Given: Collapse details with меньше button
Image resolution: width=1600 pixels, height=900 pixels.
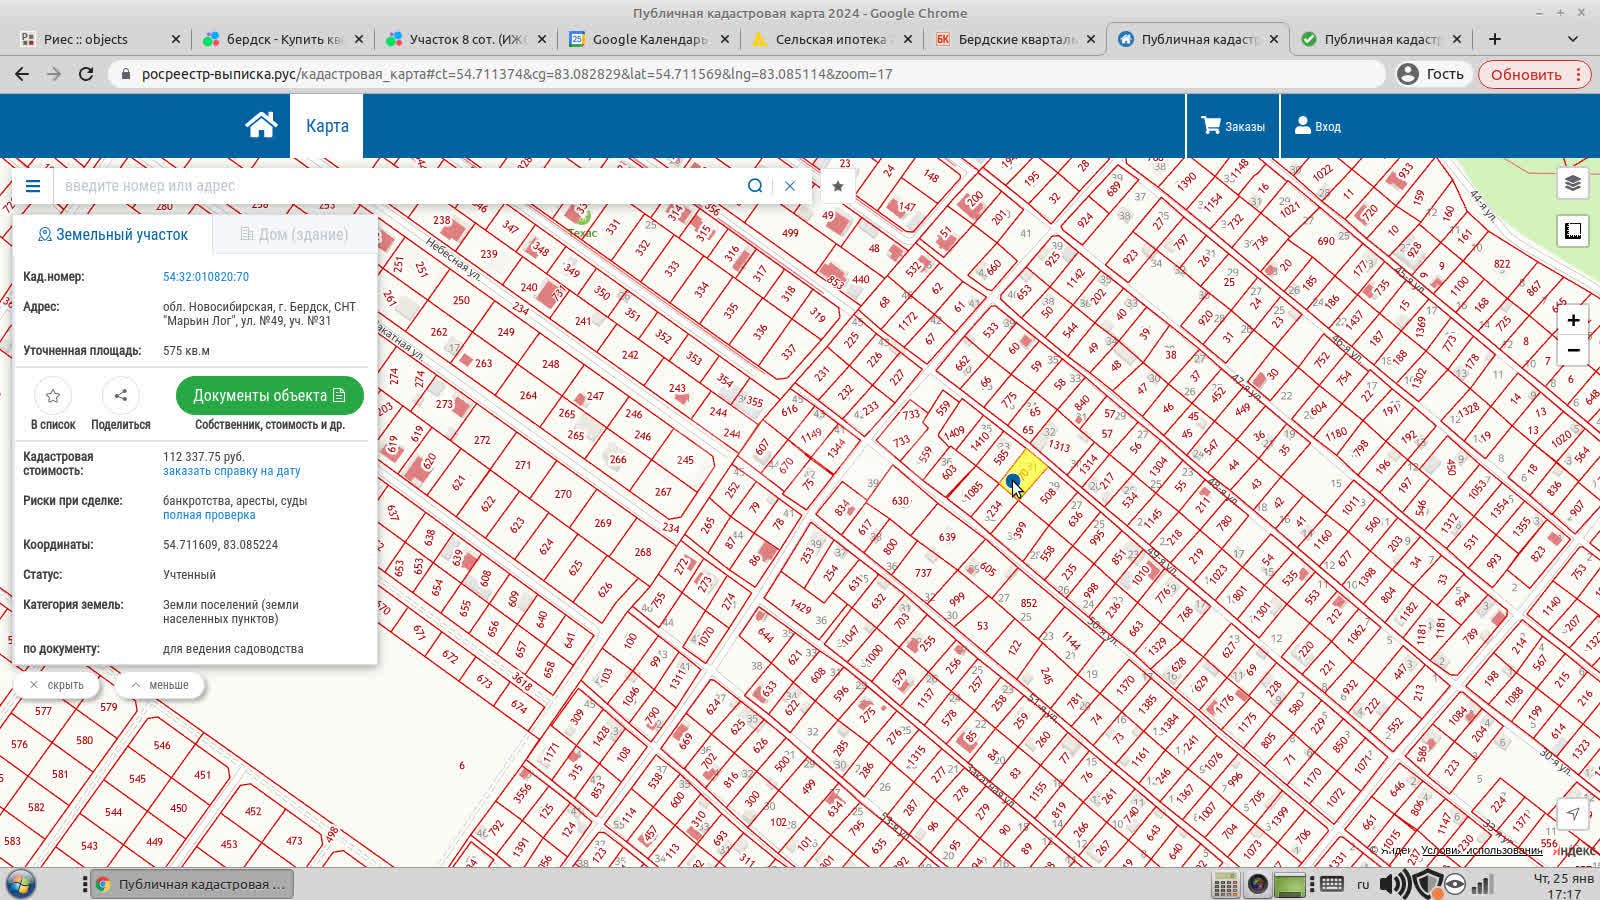Looking at the screenshot, I should (x=159, y=685).
